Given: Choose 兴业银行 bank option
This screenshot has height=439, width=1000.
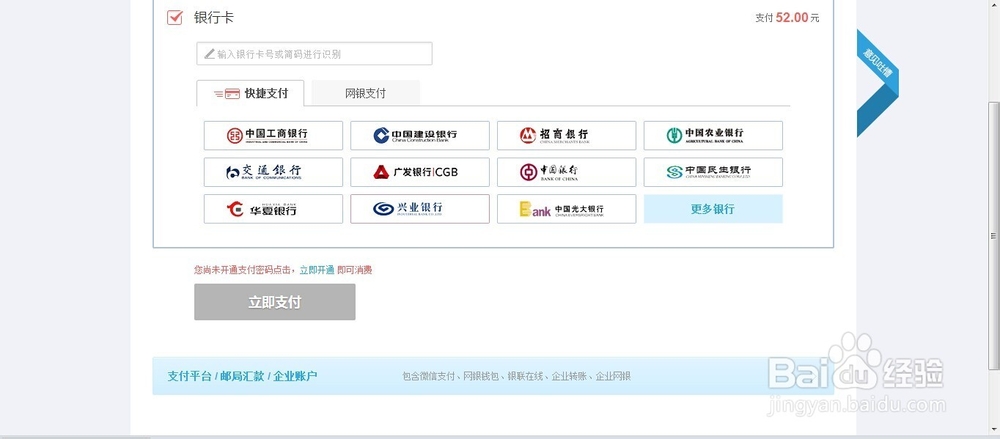Looking at the screenshot, I should click(420, 209).
